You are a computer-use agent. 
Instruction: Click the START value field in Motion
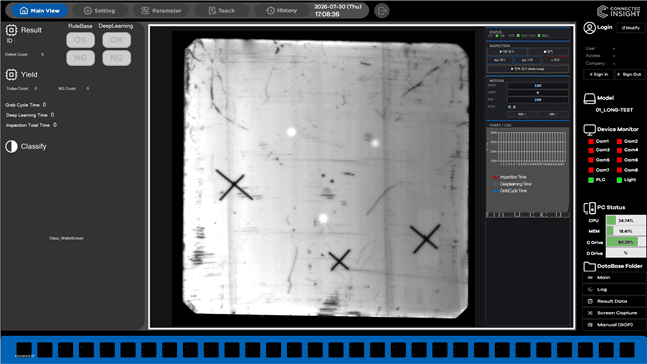pyautogui.click(x=537, y=92)
